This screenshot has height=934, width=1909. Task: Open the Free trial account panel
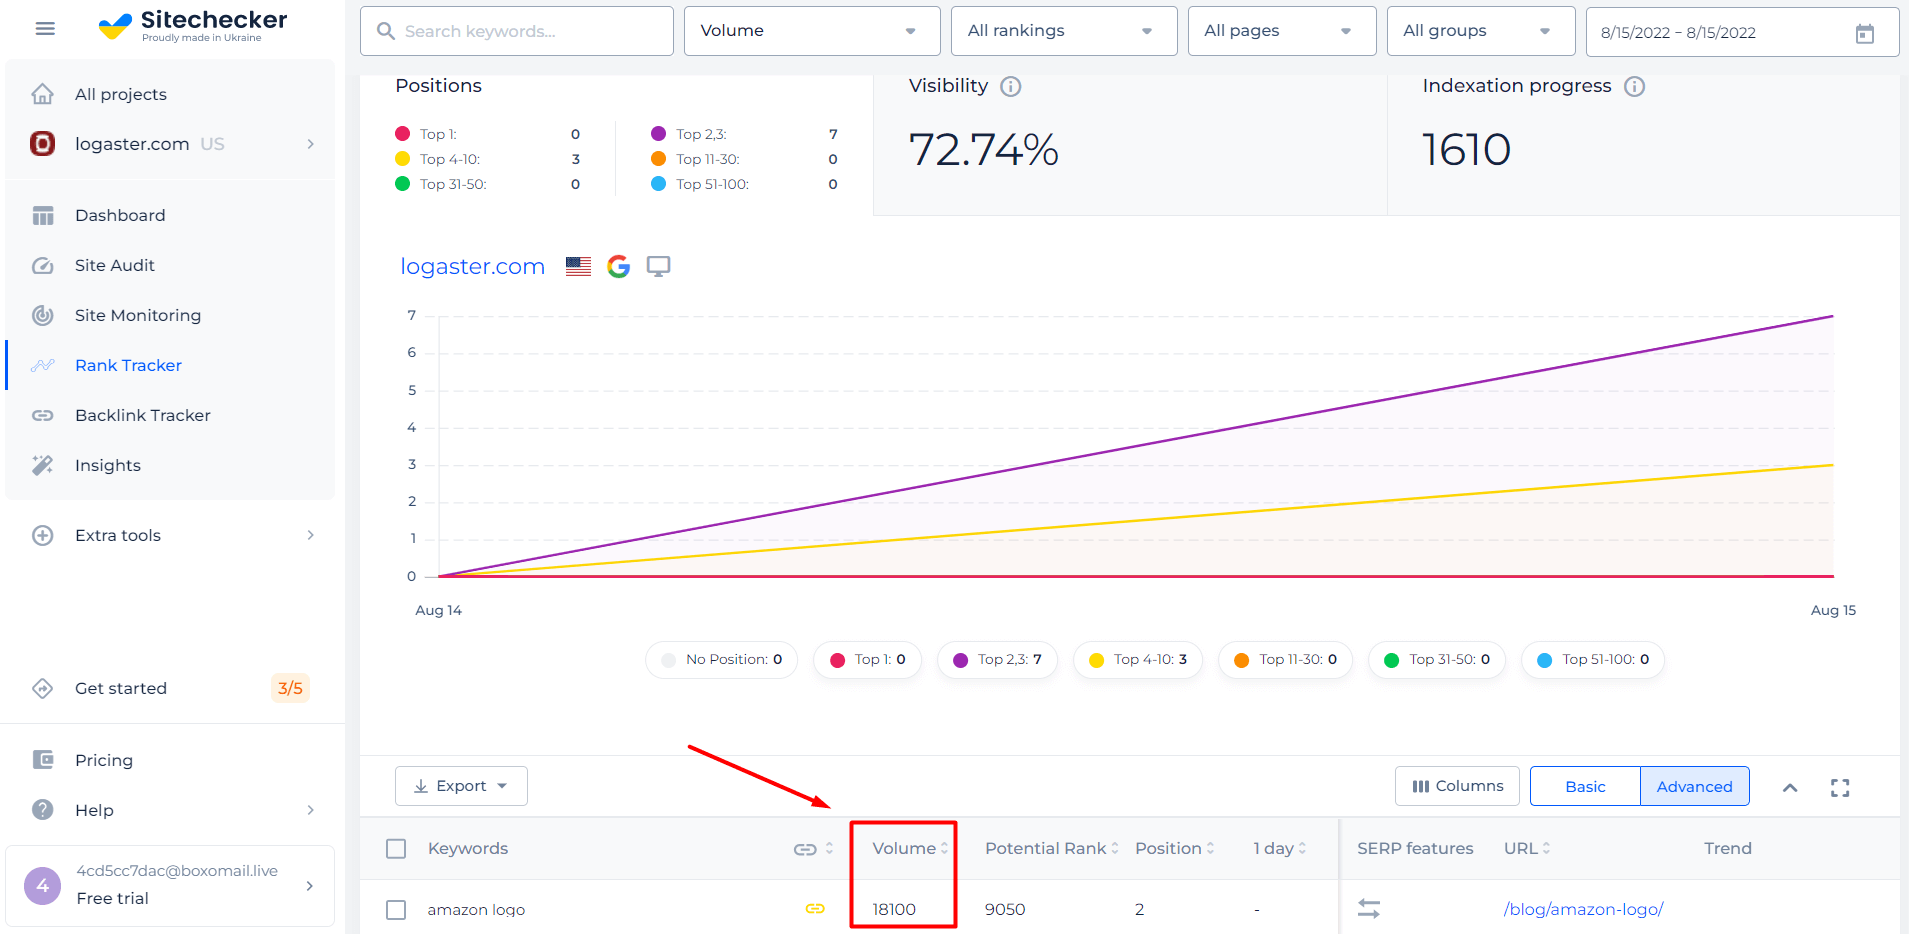coord(170,885)
